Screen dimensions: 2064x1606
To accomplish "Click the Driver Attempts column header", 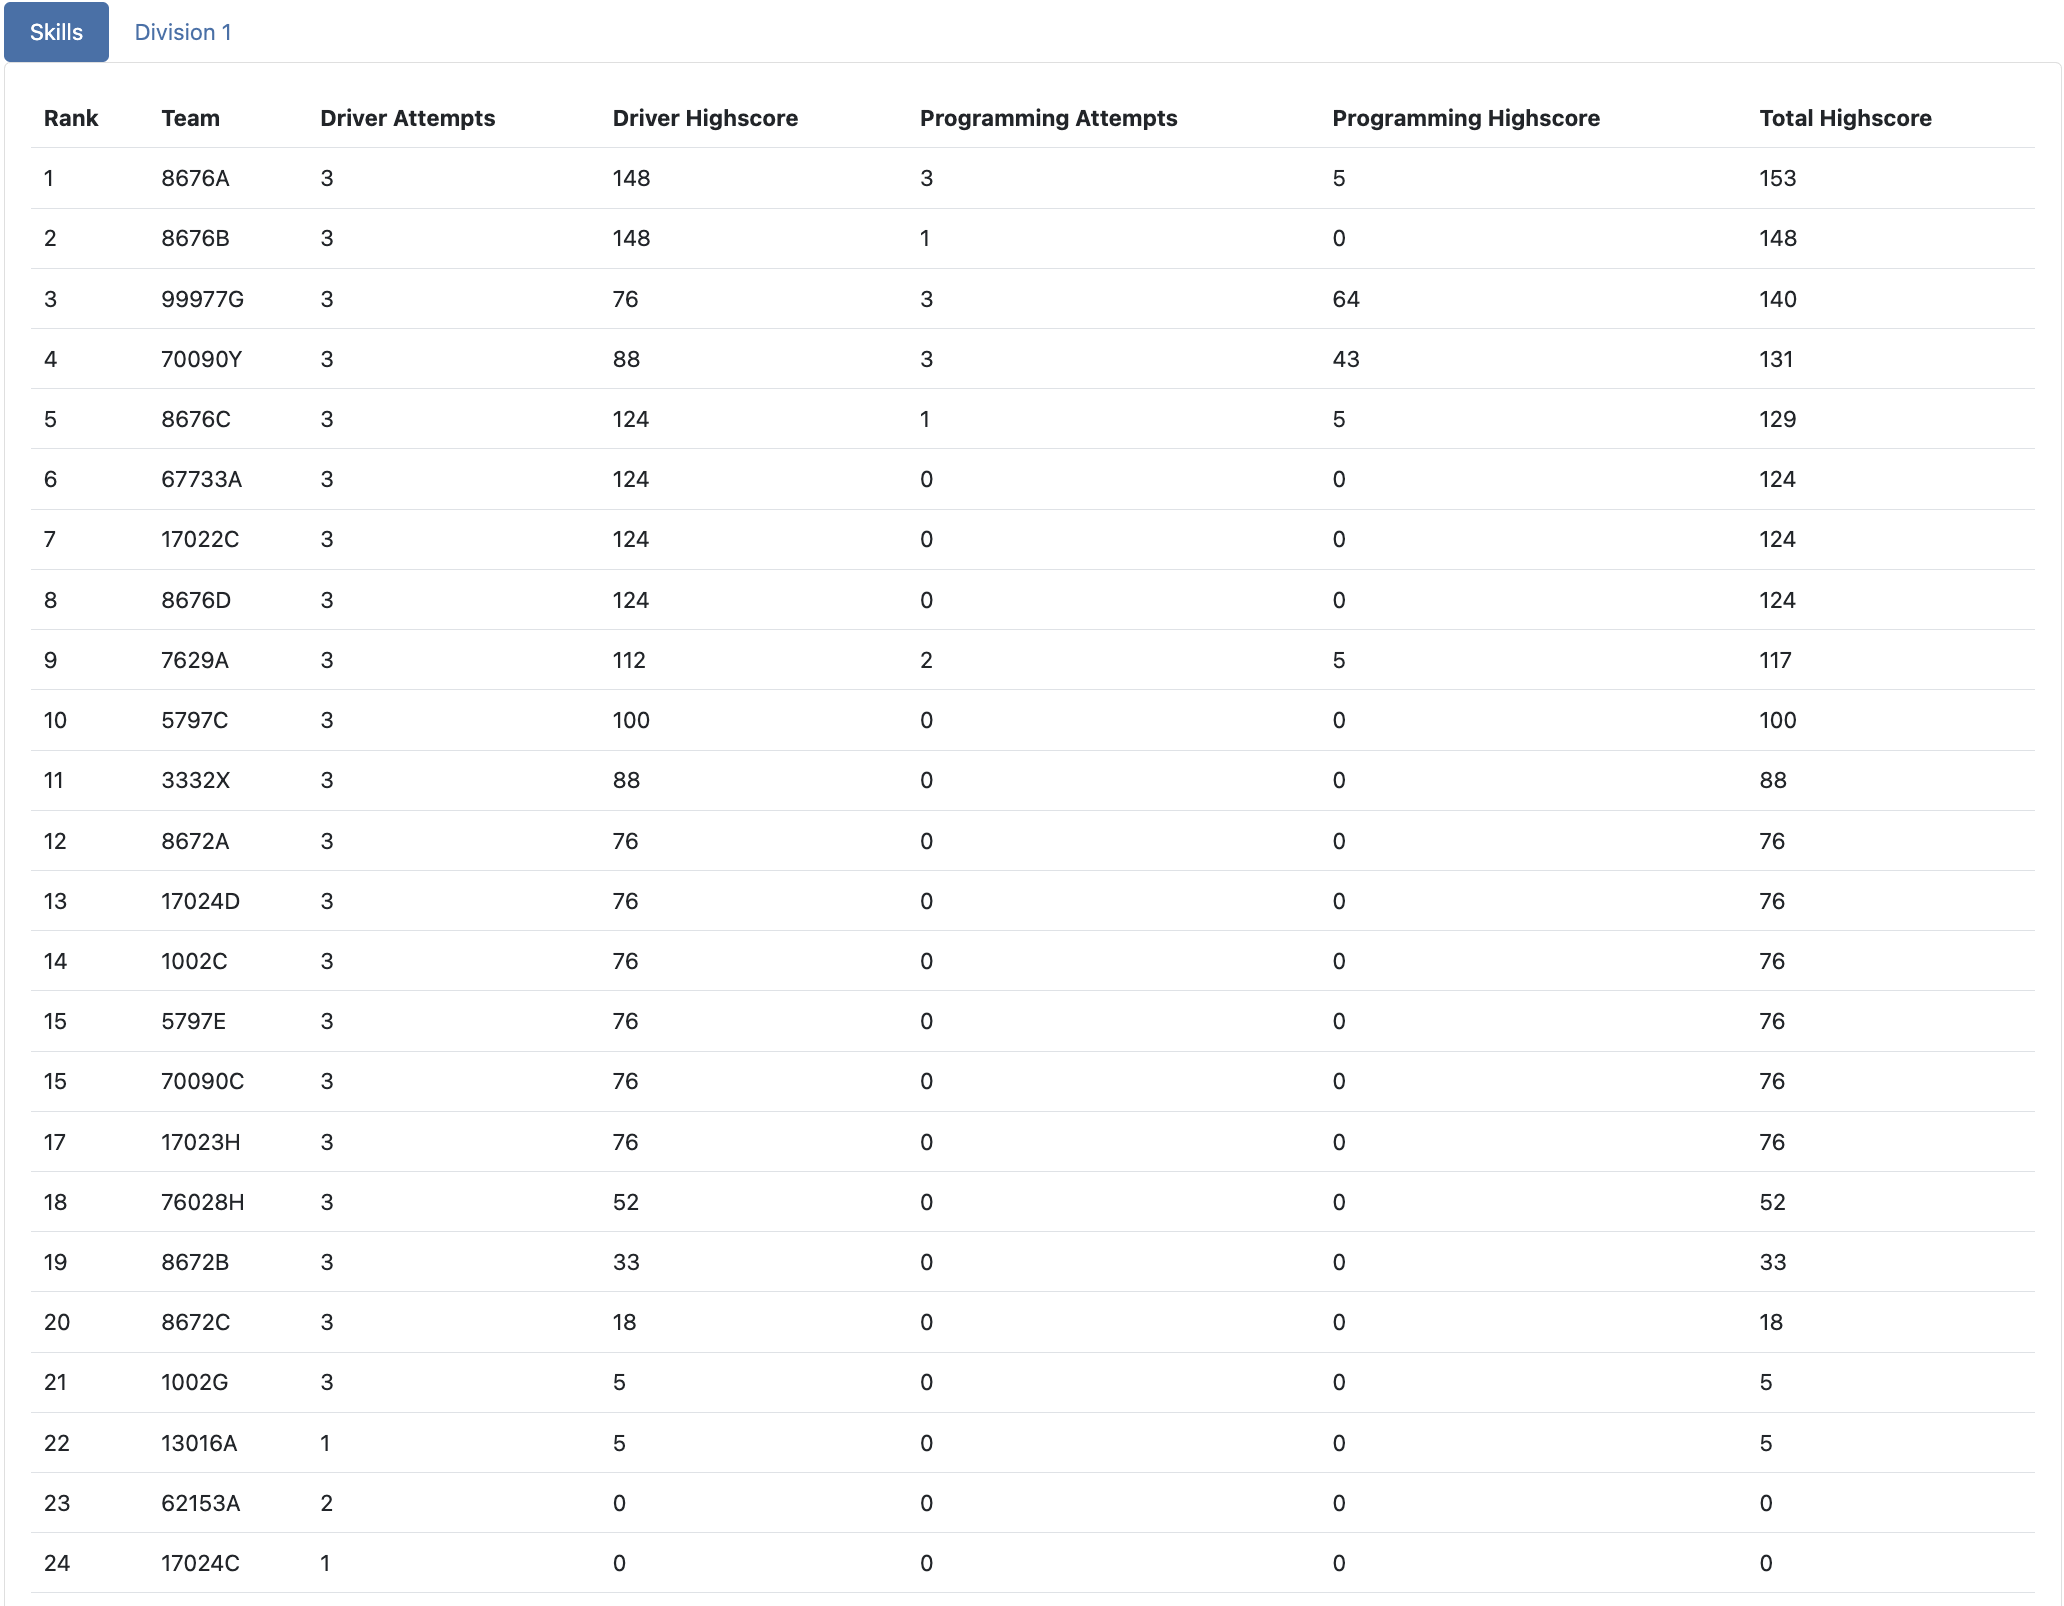I will (407, 118).
